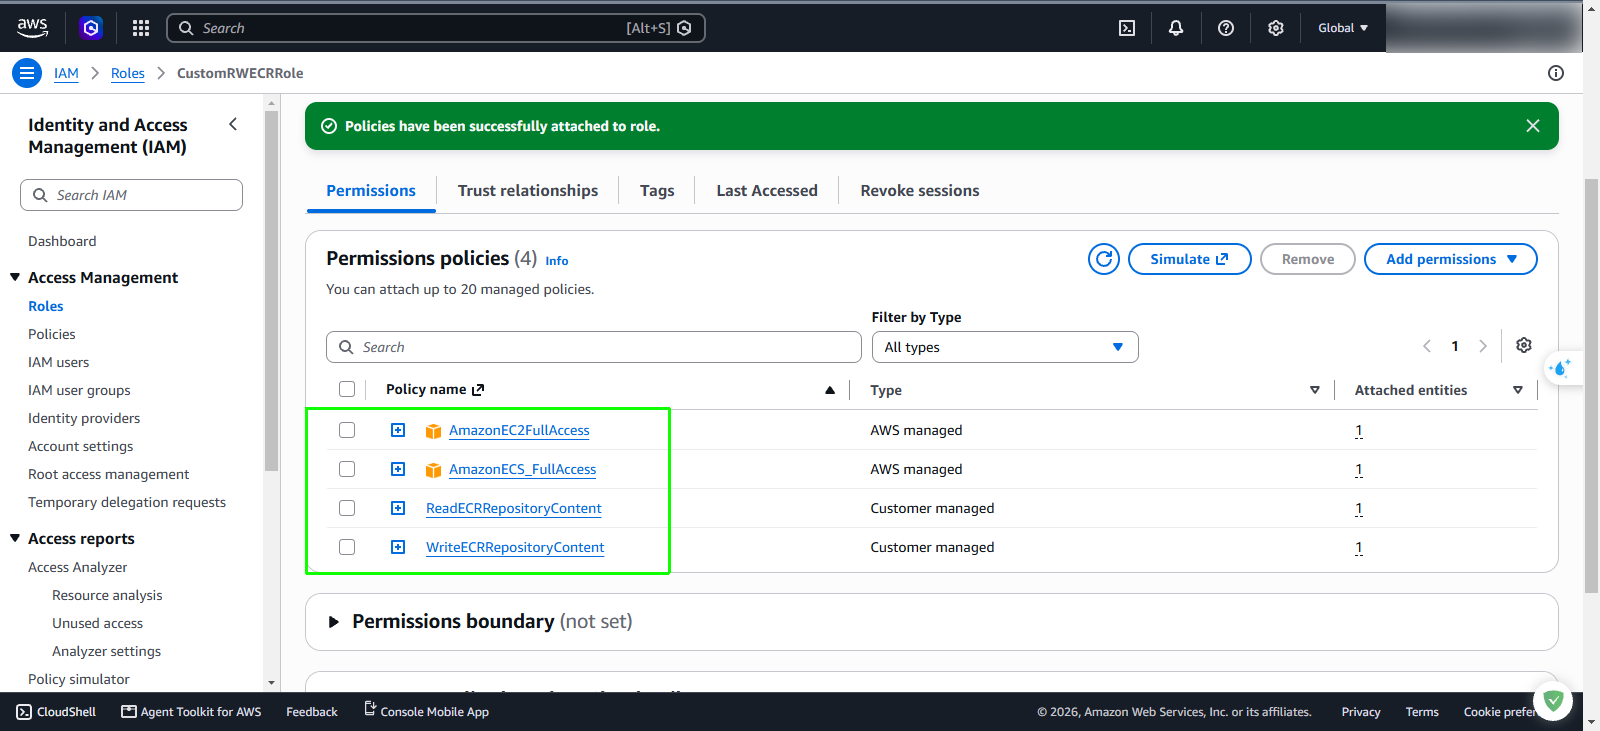The height and width of the screenshot is (731, 1600).
Task: Click the Simulate button
Action: tap(1190, 259)
